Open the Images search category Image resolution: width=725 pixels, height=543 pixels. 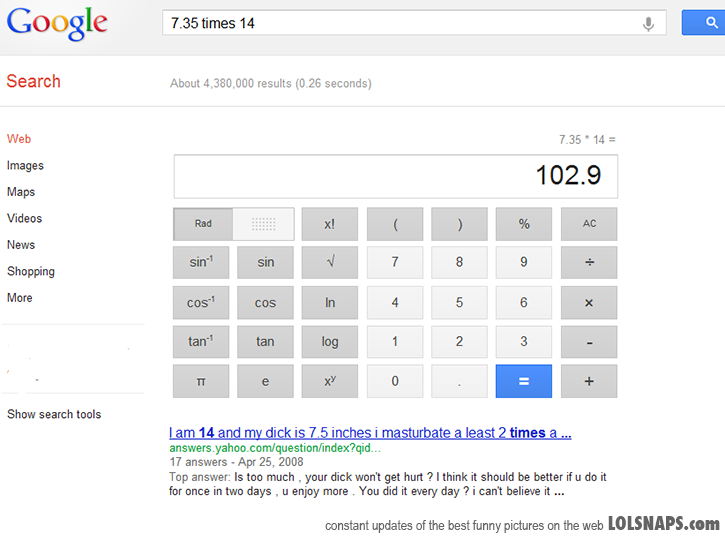[x=25, y=166]
